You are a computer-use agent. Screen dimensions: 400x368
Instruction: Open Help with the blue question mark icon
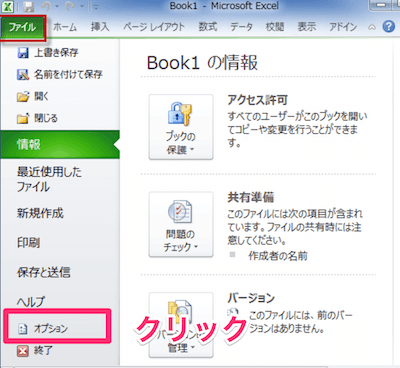click(389, 26)
